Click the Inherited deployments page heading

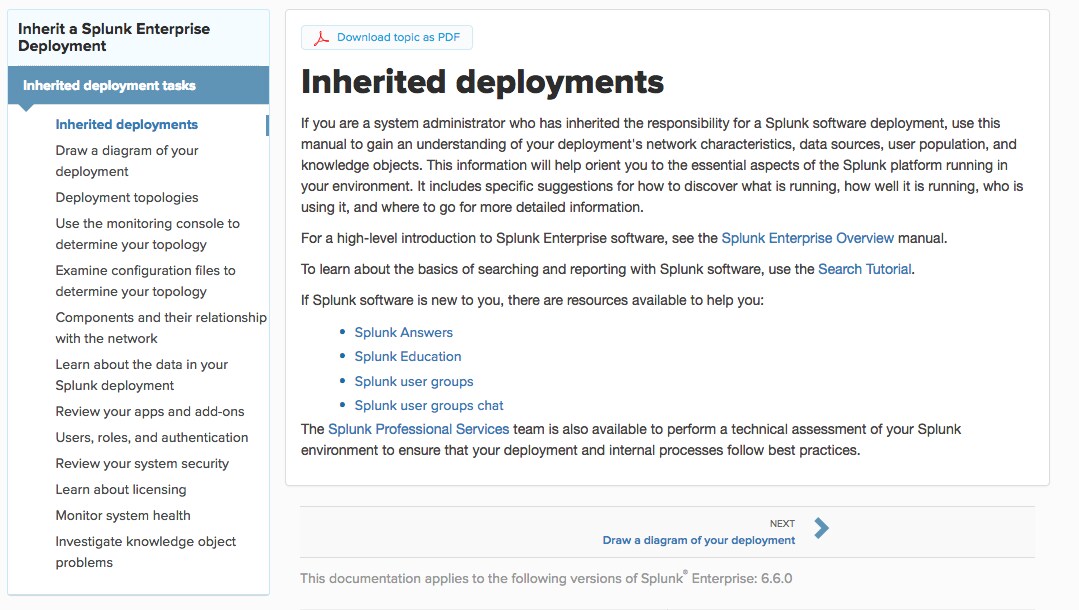coord(482,82)
